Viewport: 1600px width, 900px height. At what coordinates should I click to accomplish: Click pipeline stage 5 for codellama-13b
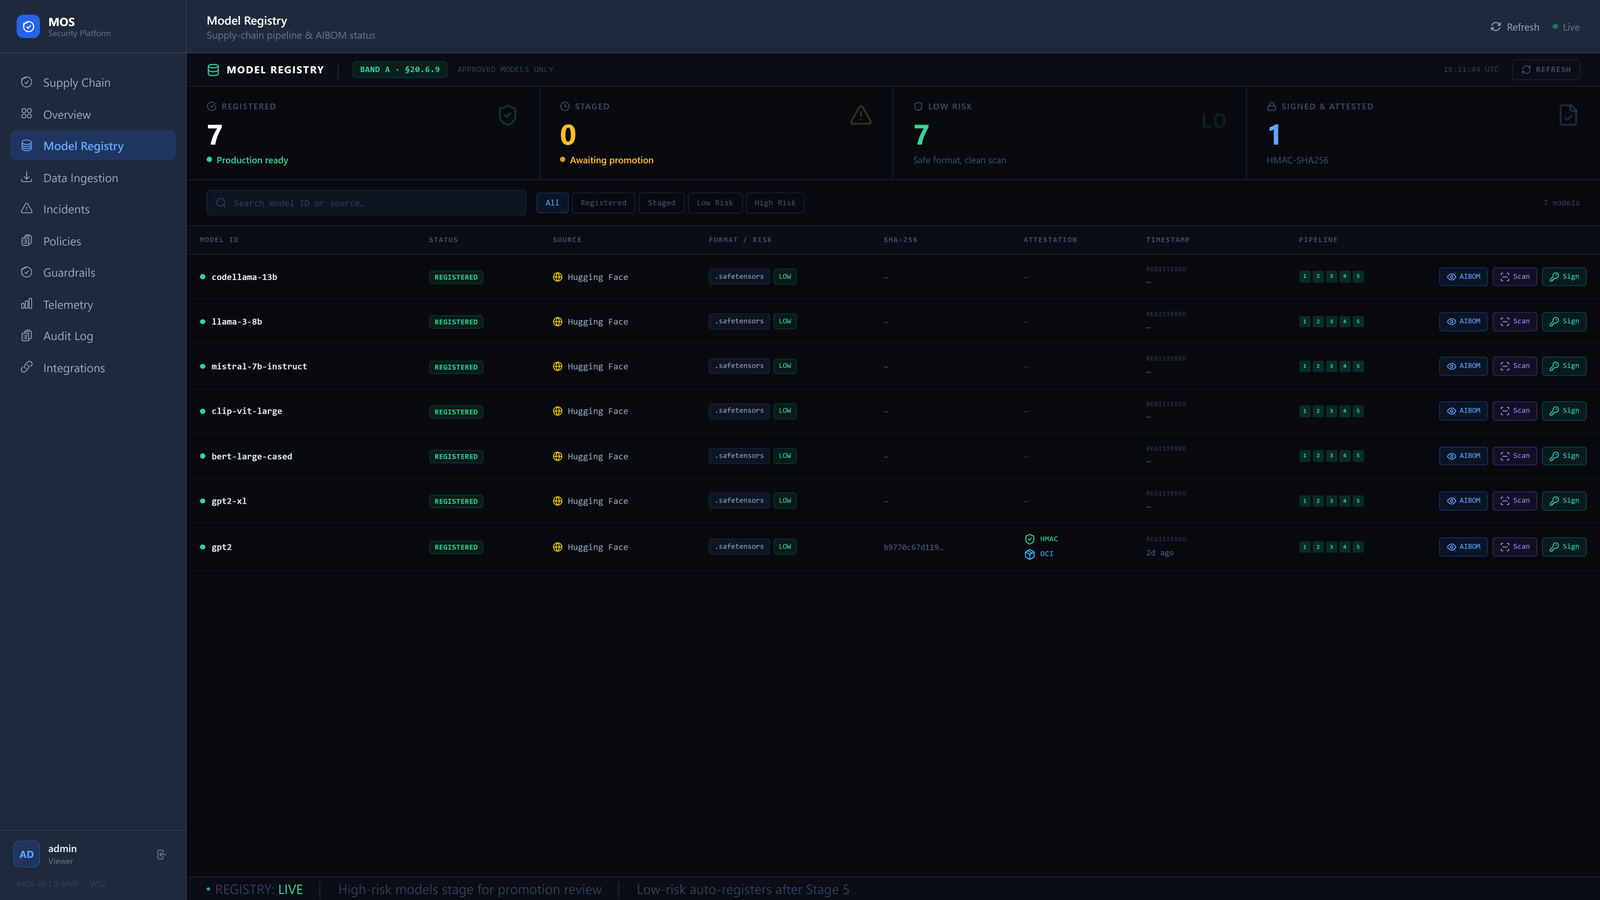pos(1358,277)
